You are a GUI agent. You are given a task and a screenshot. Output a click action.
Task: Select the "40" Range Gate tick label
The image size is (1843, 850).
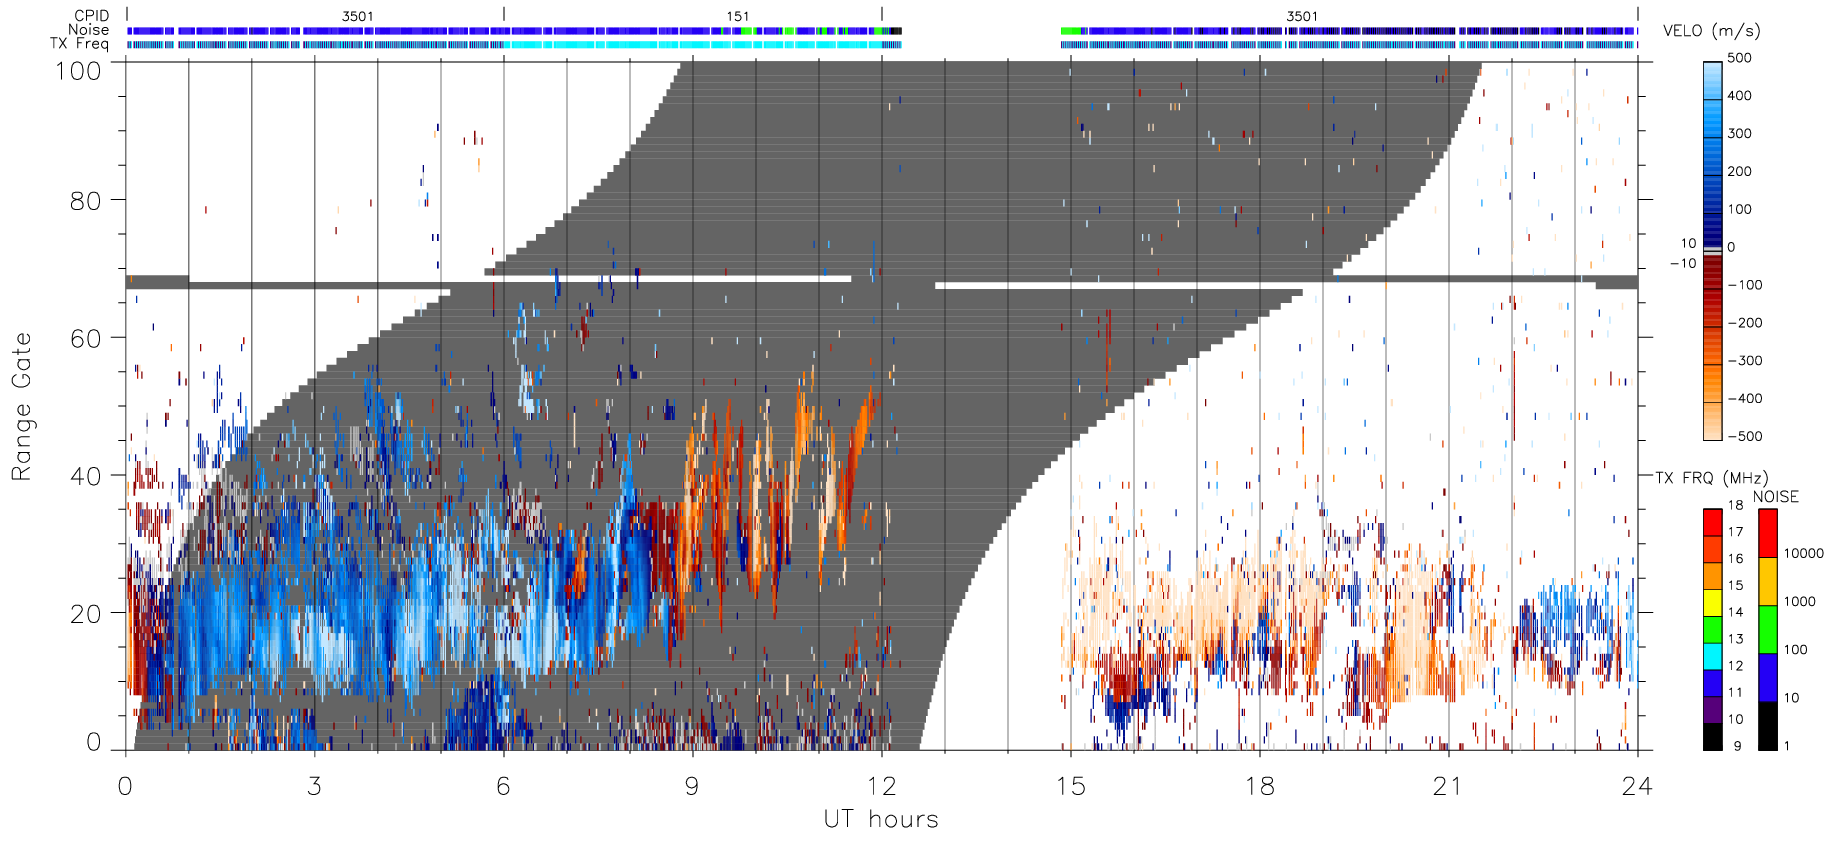[85, 476]
